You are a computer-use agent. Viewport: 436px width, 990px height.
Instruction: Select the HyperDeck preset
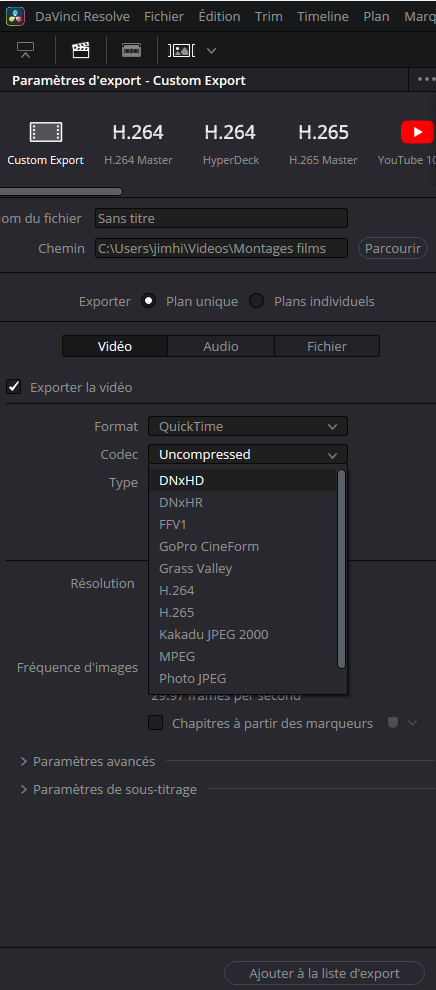230,144
